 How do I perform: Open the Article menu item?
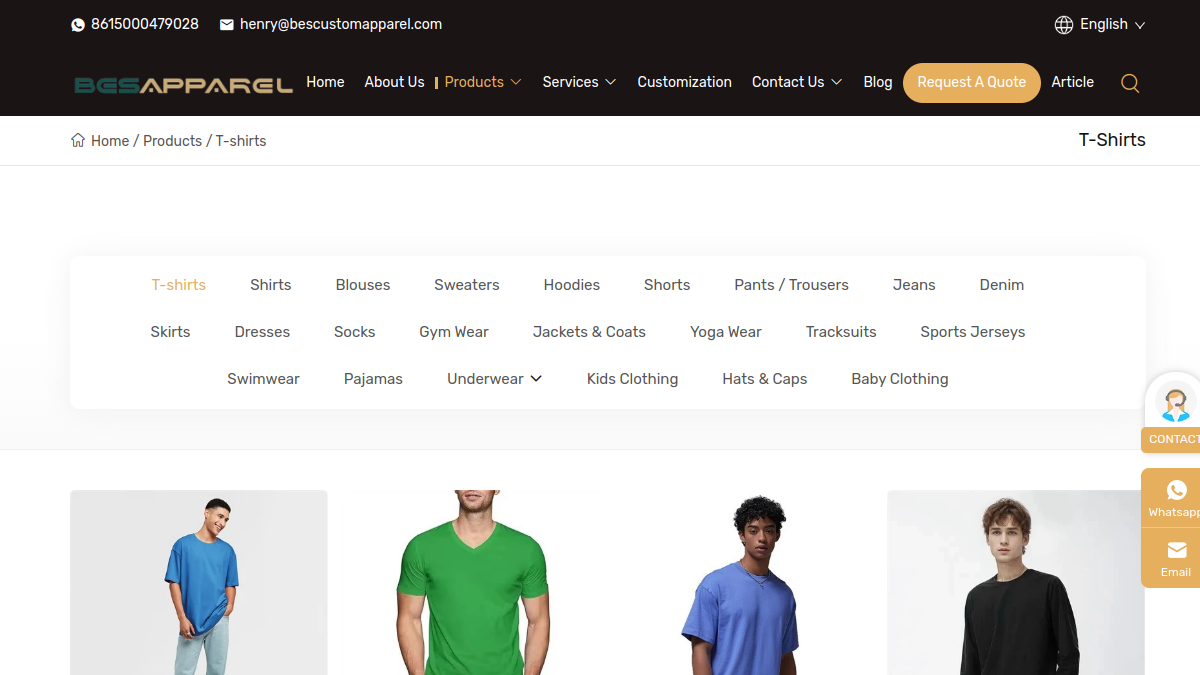(1072, 82)
